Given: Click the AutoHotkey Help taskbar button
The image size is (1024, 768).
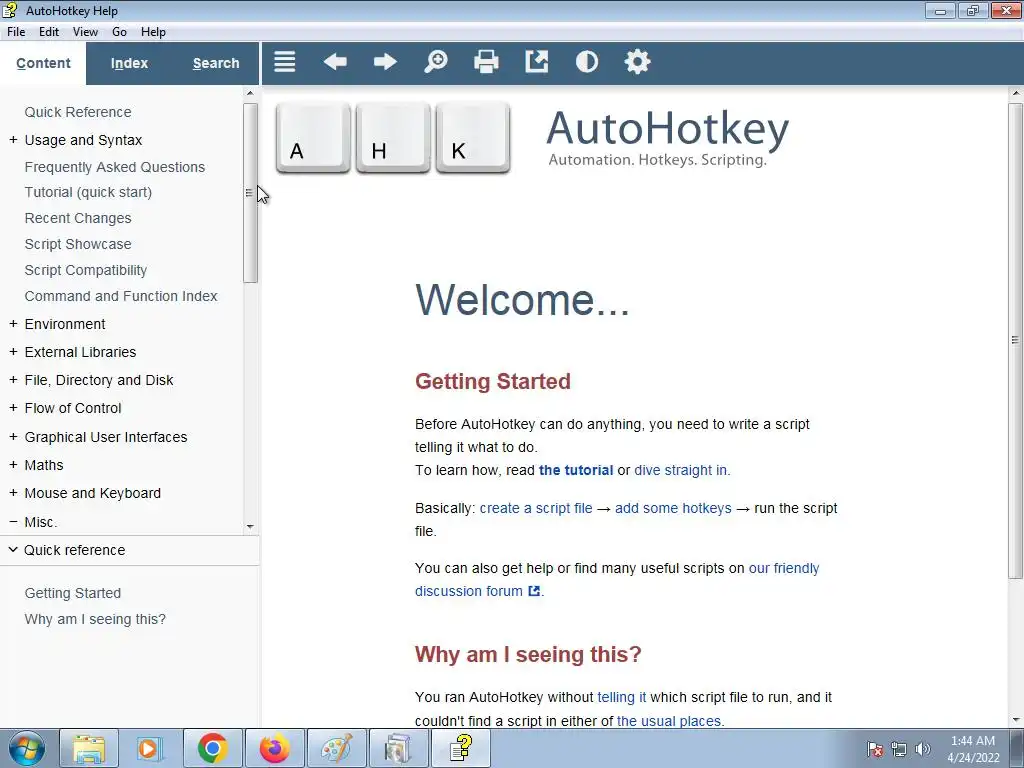Looking at the screenshot, I should 460,748.
